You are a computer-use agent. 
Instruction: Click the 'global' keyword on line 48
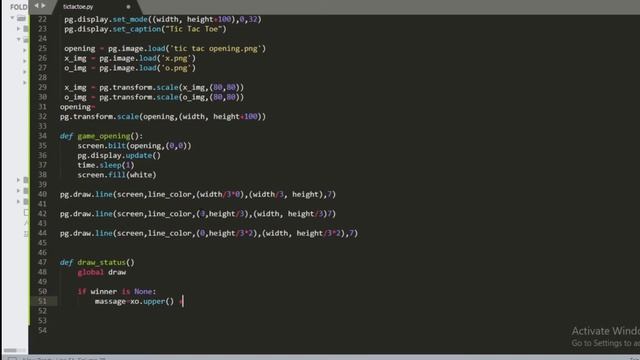tap(90, 272)
